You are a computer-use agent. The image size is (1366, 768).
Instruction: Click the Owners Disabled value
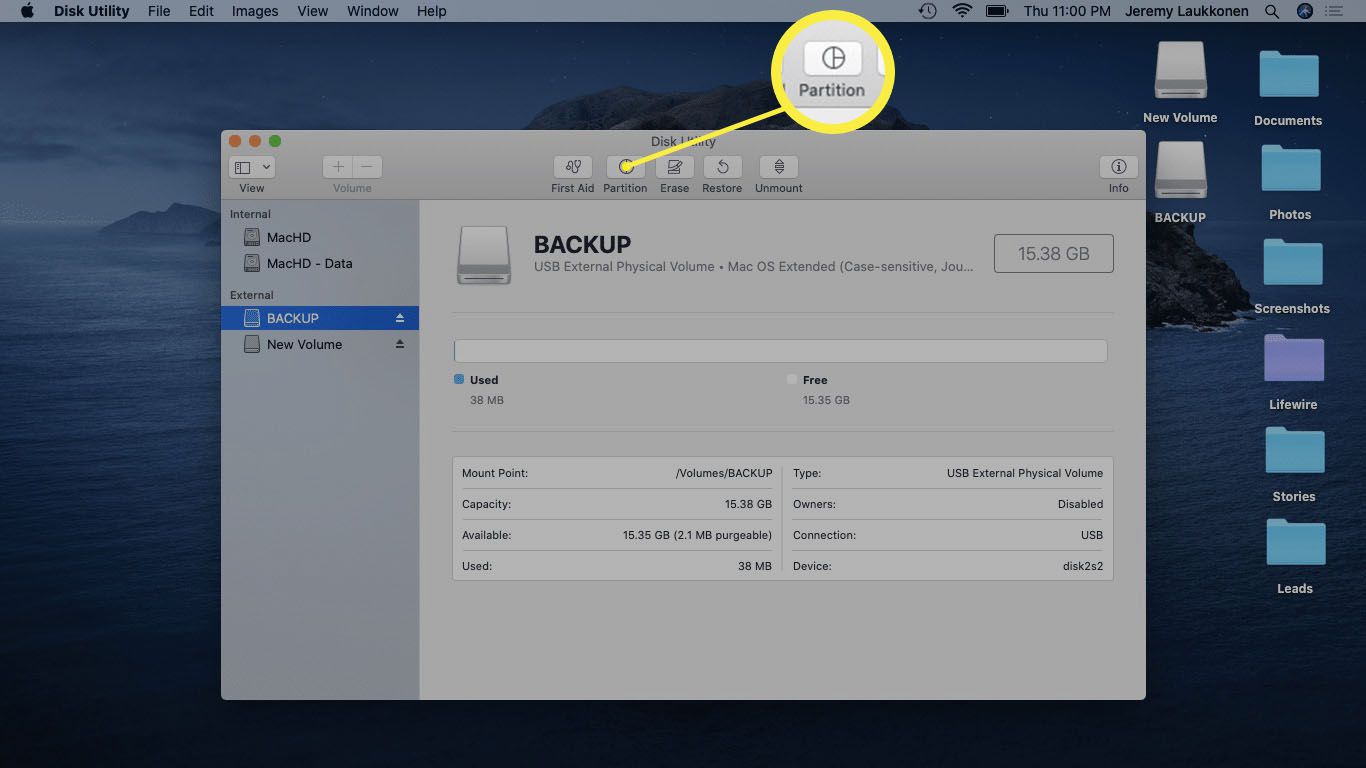click(x=1080, y=504)
